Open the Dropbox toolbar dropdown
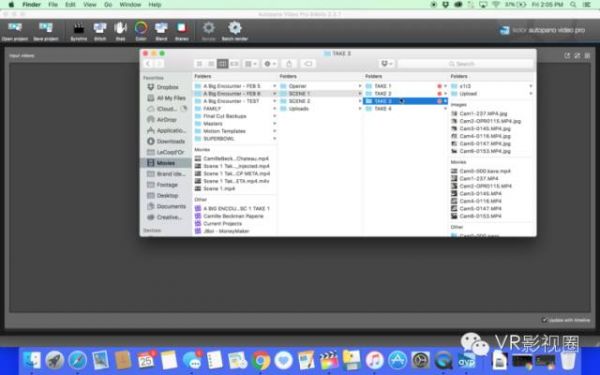The width and height of the screenshot is (600, 375). [387, 64]
